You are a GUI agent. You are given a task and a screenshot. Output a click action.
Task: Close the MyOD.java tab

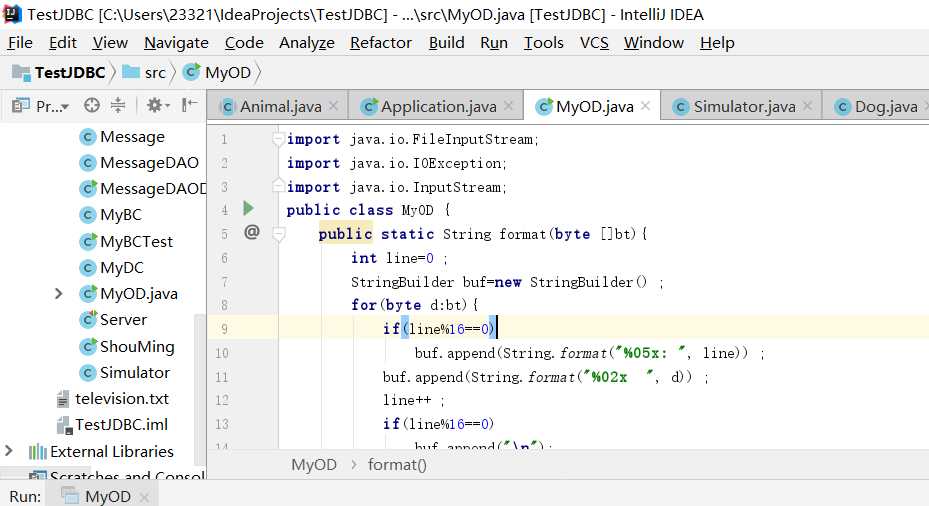(x=645, y=105)
